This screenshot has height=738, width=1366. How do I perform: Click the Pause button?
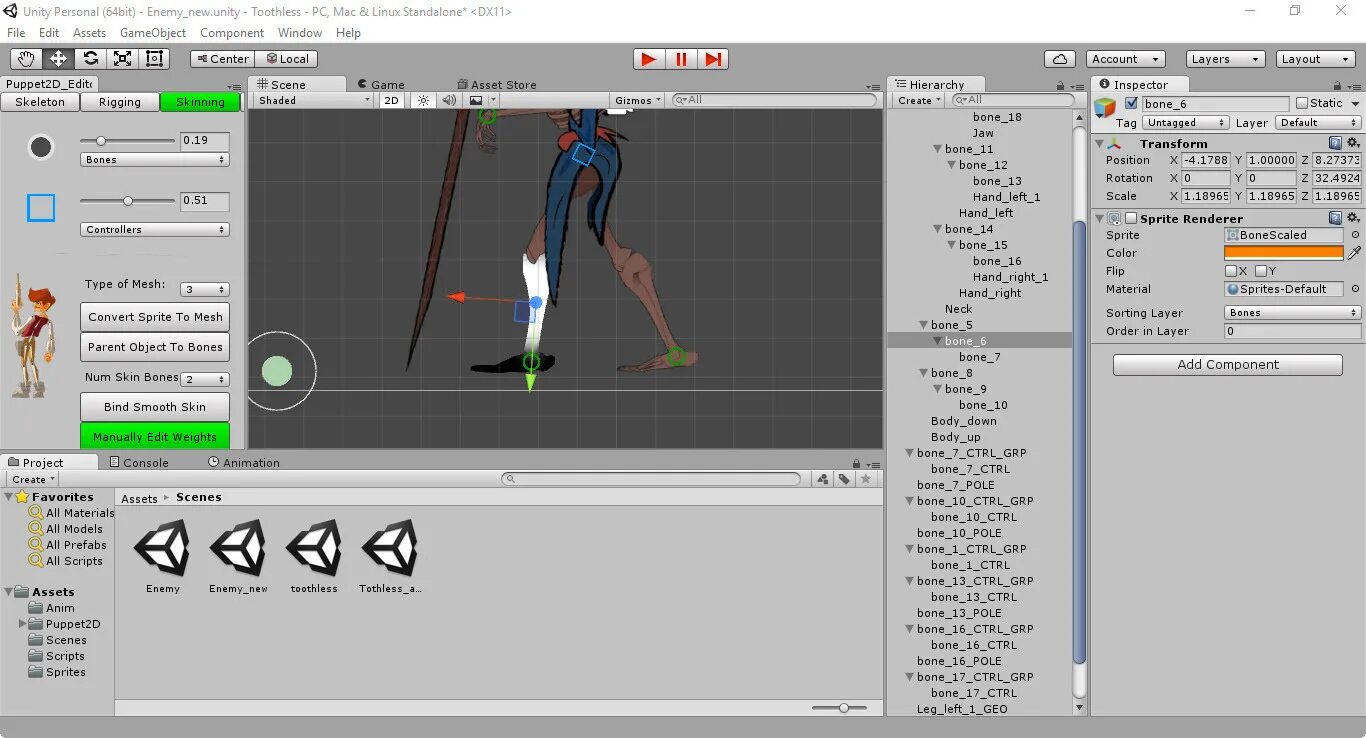(681, 59)
